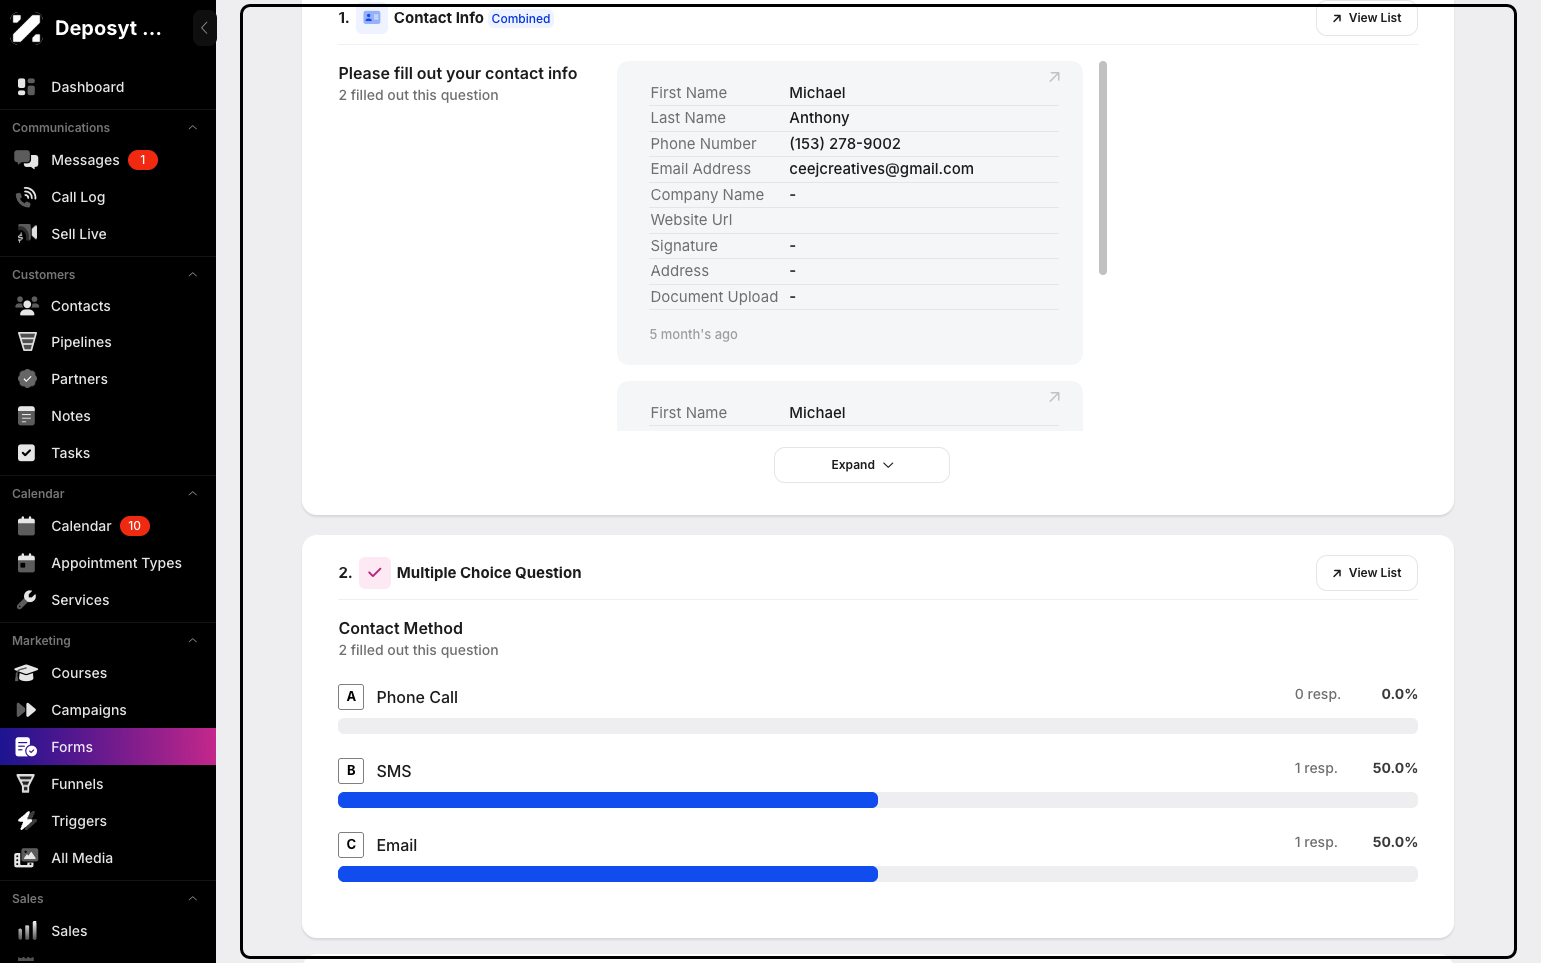
Task: Collapse the Calendar section header
Action: [193, 494]
